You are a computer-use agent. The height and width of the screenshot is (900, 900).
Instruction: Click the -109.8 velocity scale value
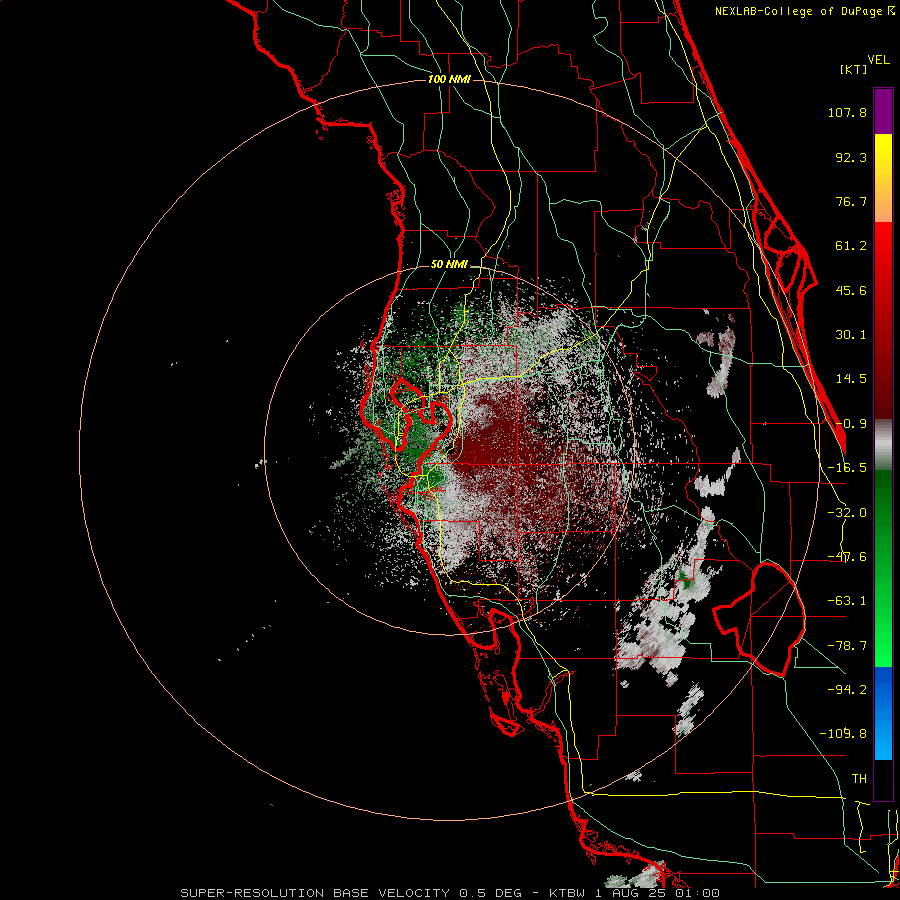[844, 734]
